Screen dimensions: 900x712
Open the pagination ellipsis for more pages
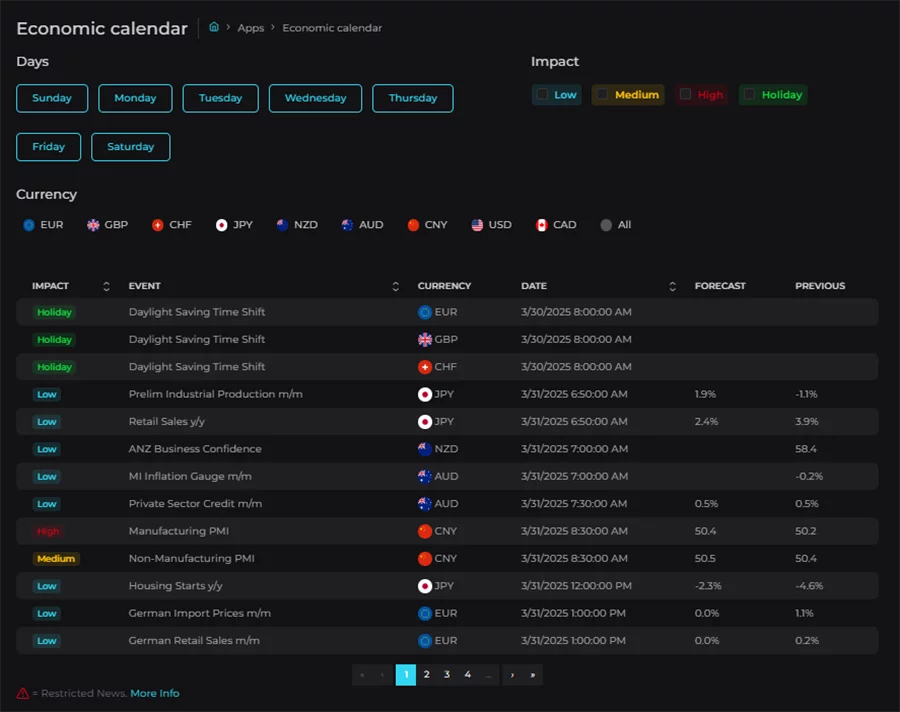(488, 675)
